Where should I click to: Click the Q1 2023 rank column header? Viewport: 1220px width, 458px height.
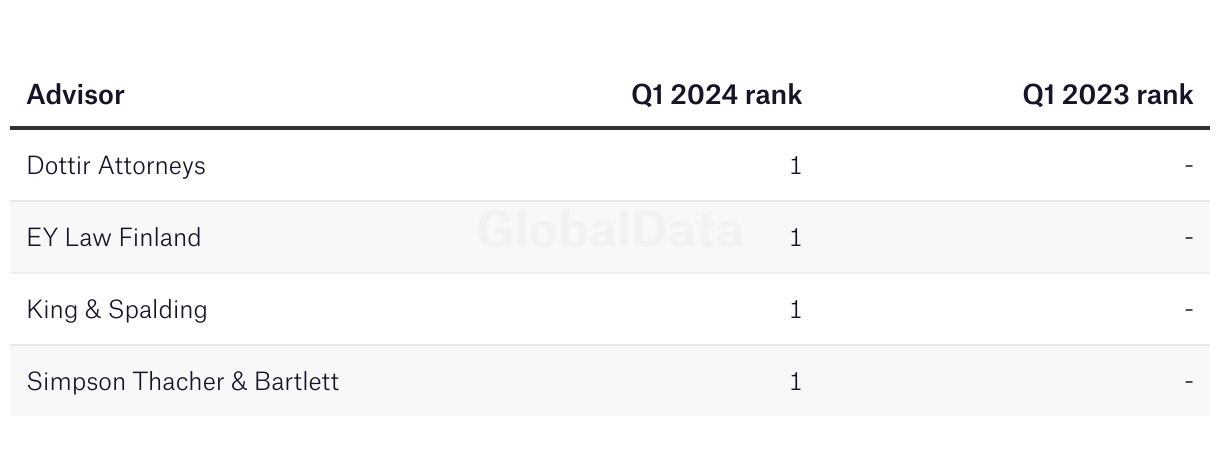1107,95
